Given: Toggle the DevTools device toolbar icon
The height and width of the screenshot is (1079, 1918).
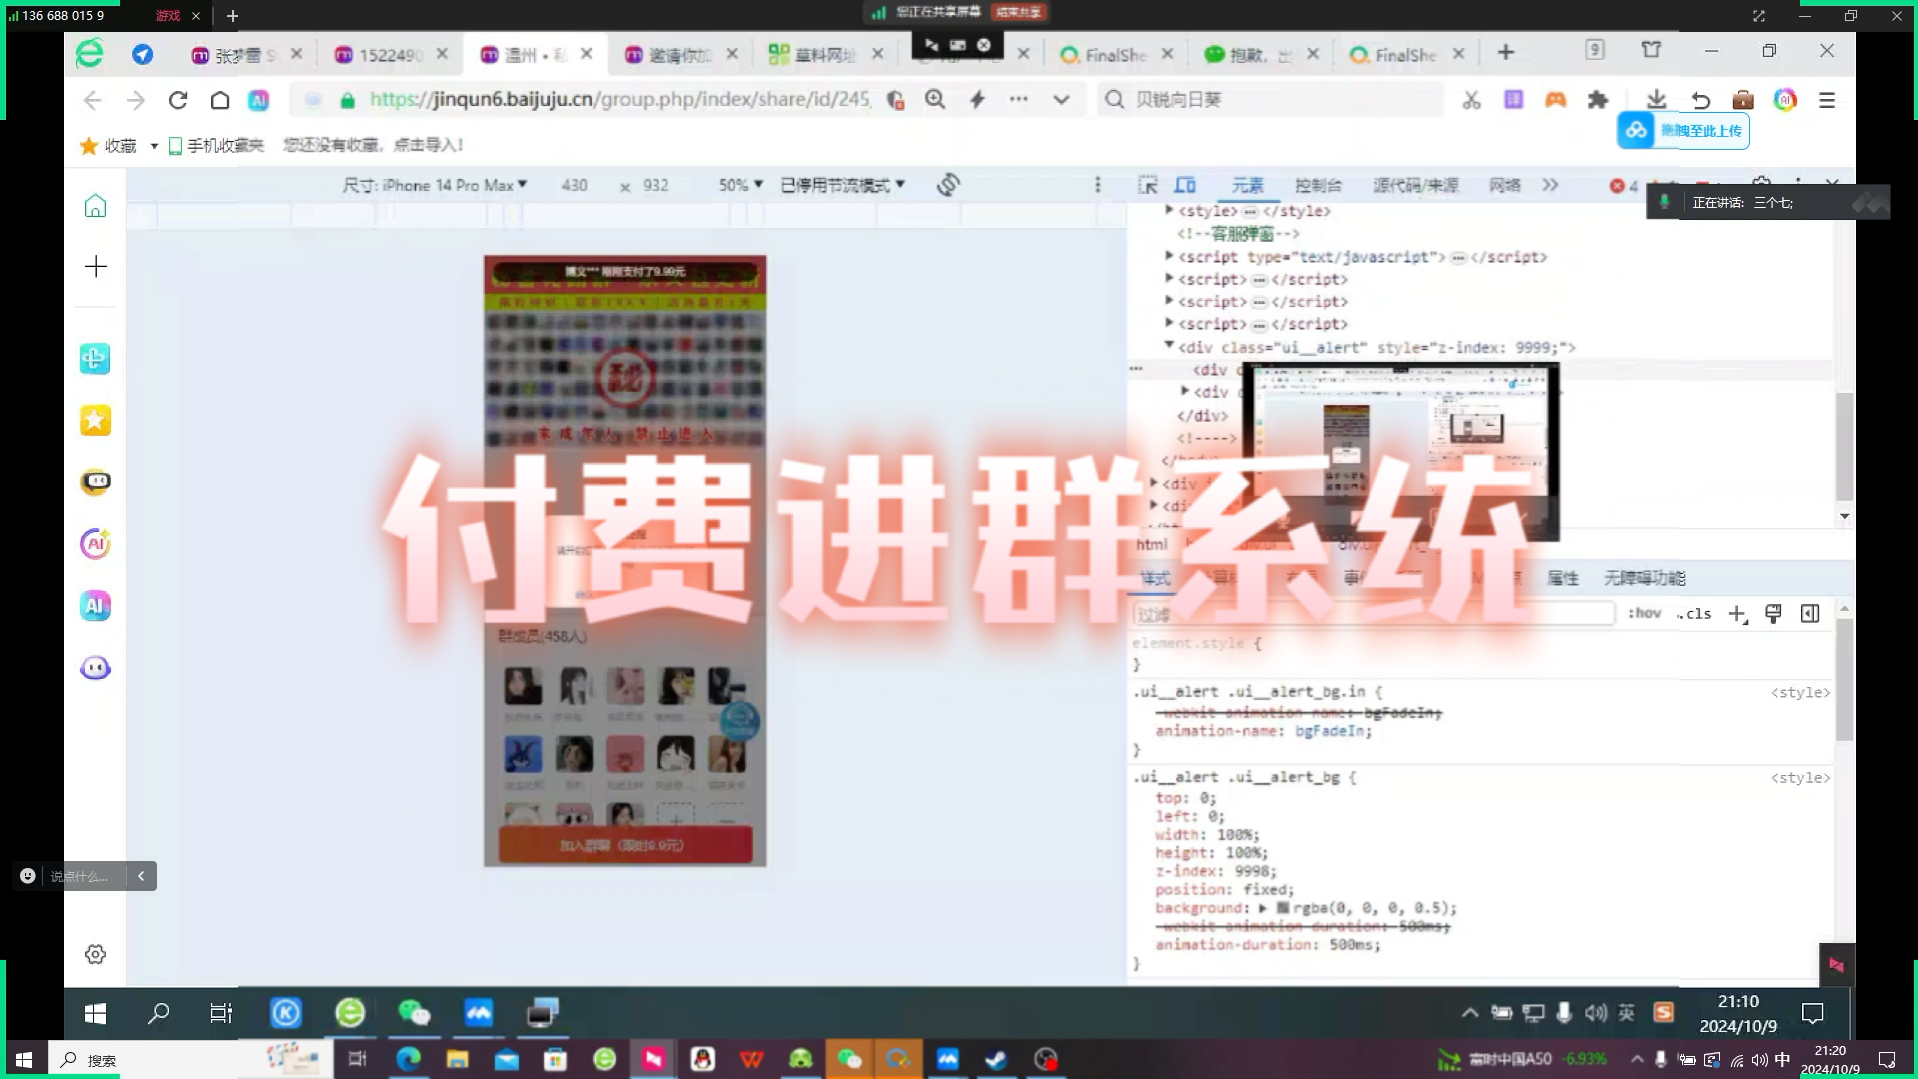Looking at the screenshot, I should [1185, 185].
